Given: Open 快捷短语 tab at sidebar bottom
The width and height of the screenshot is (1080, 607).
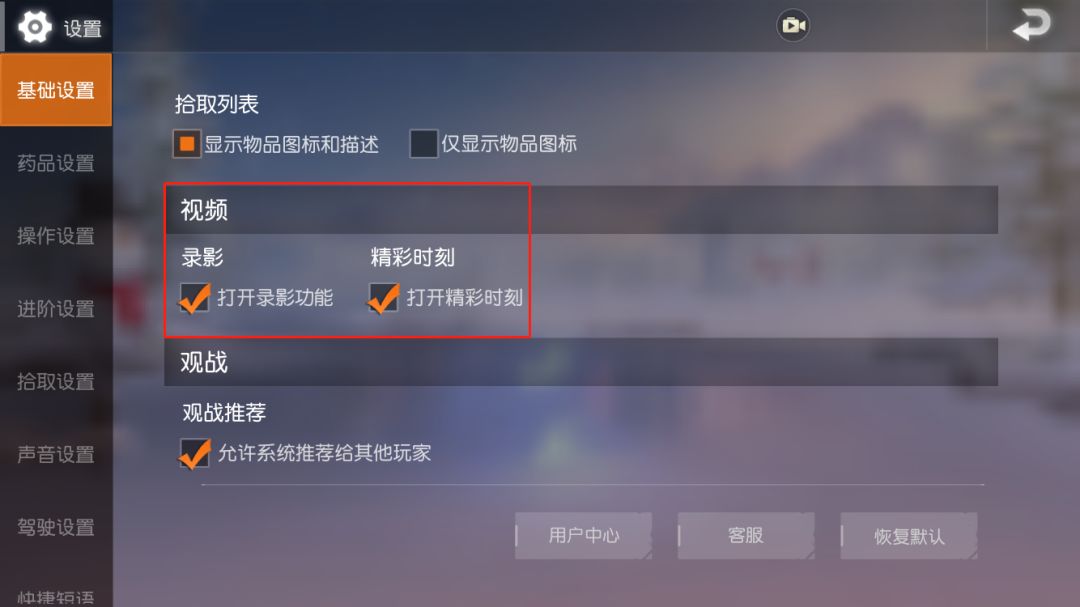Looking at the screenshot, I should click(56, 597).
